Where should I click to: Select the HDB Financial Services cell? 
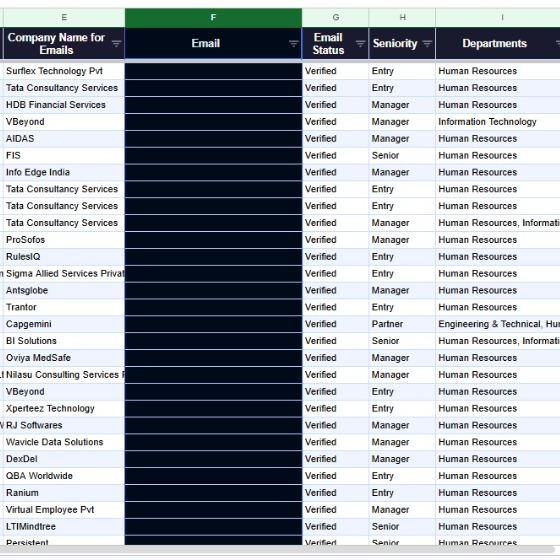point(64,105)
